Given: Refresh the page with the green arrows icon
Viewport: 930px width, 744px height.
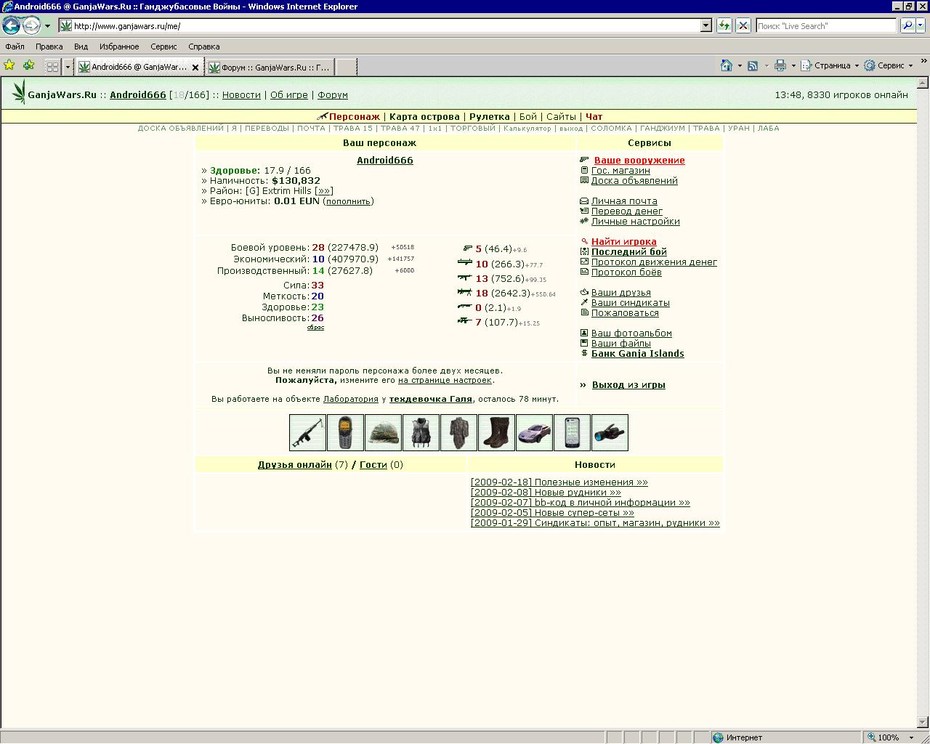Looking at the screenshot, I should tap(724, 26).
